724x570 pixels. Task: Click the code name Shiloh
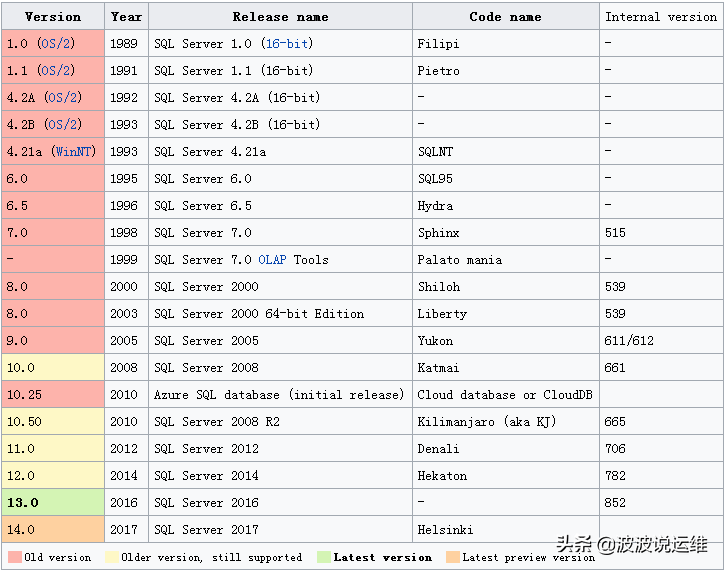[x=439, y=287]
